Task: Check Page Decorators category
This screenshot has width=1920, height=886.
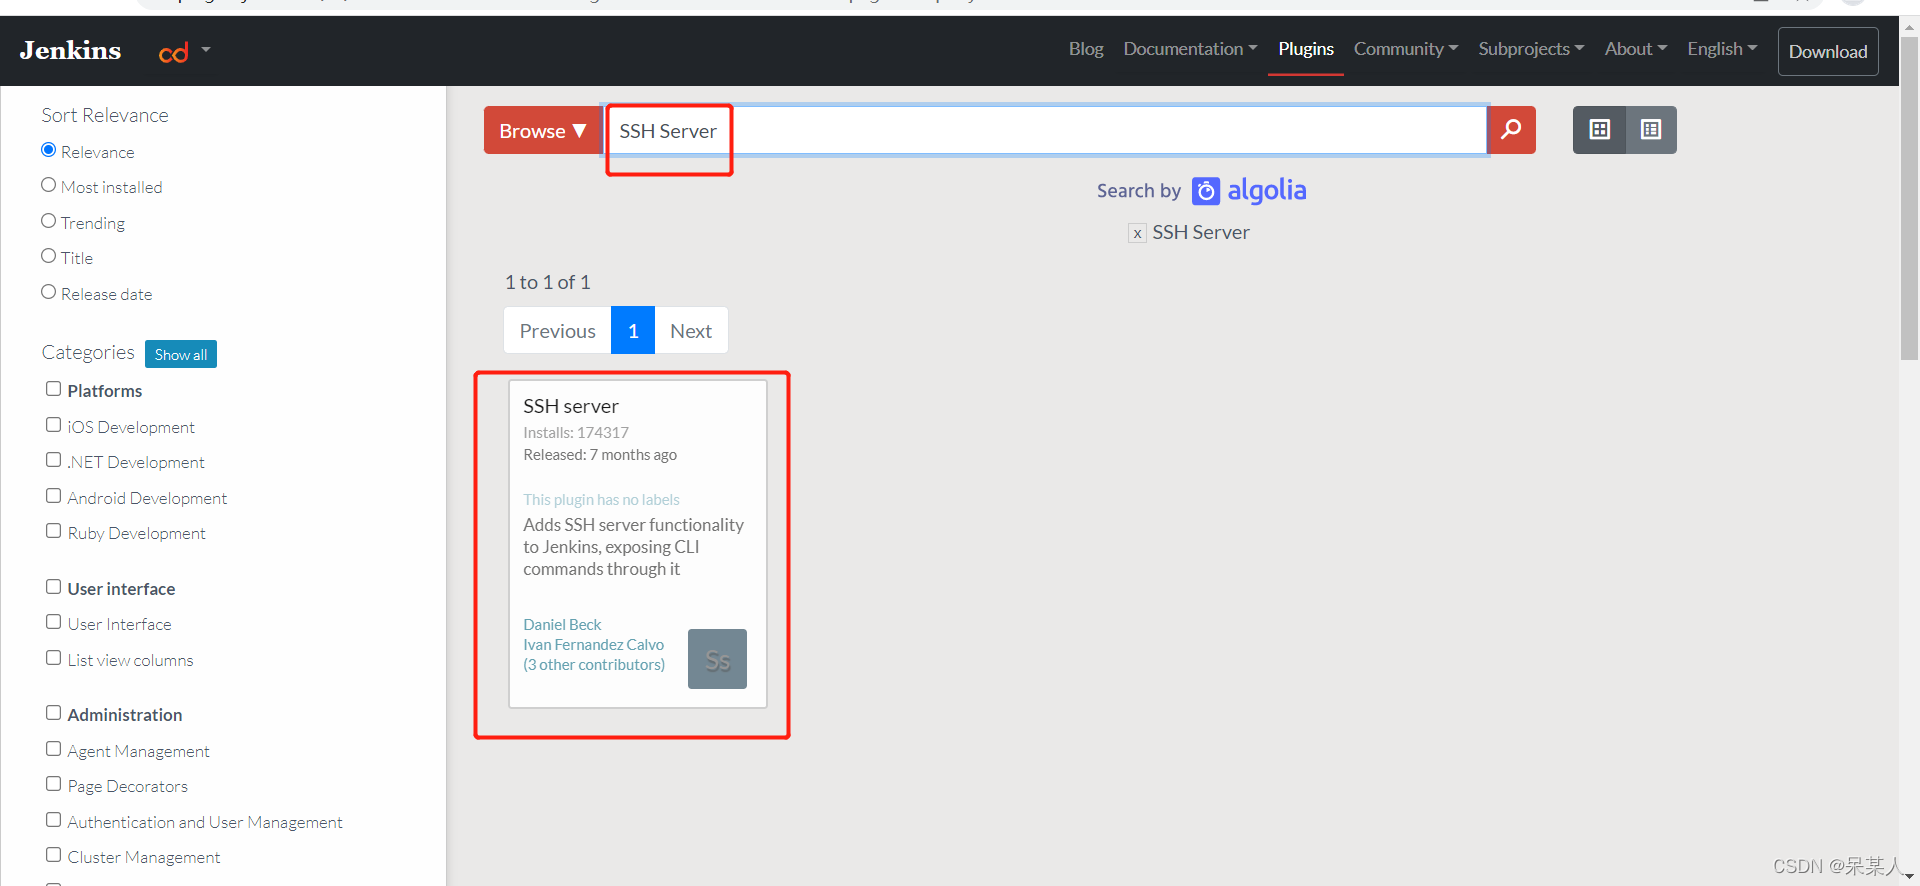Action: coord(54,784)
